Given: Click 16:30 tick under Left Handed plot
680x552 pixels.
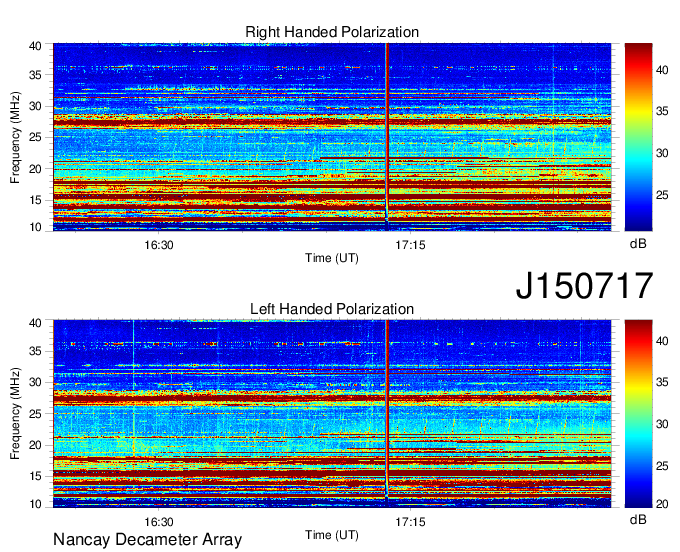Looking at the screenshot, I should (159, 522).
